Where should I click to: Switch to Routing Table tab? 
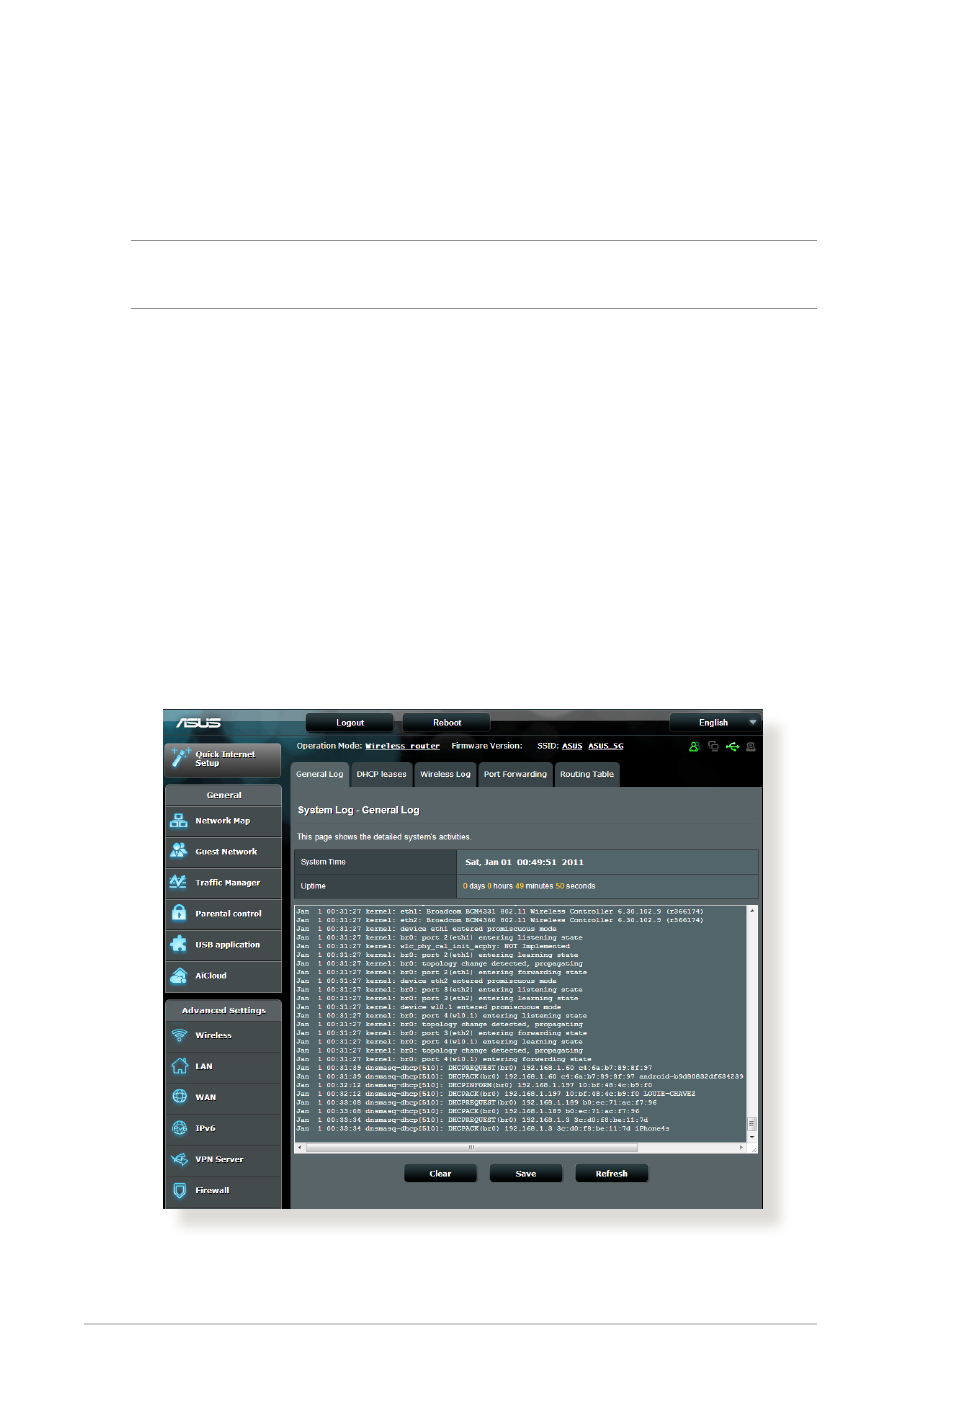[x=587, y=774]
